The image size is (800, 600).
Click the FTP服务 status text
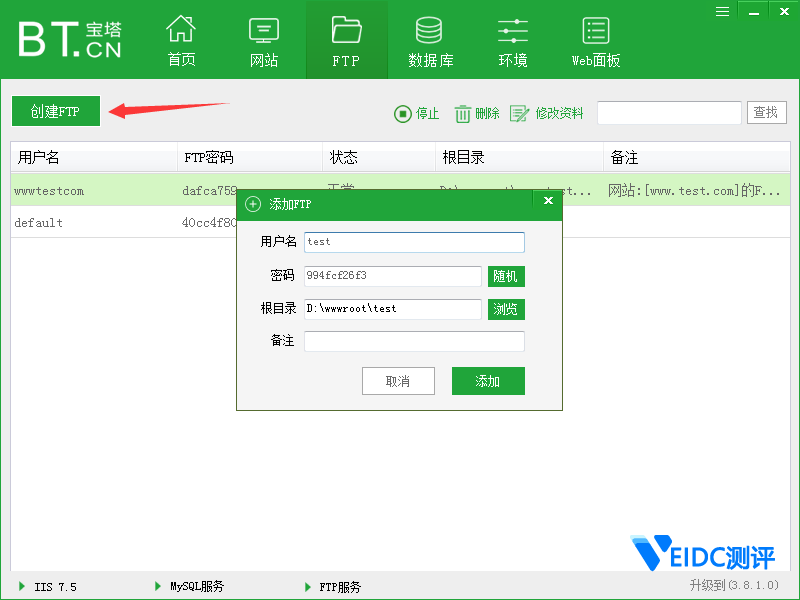340,587
